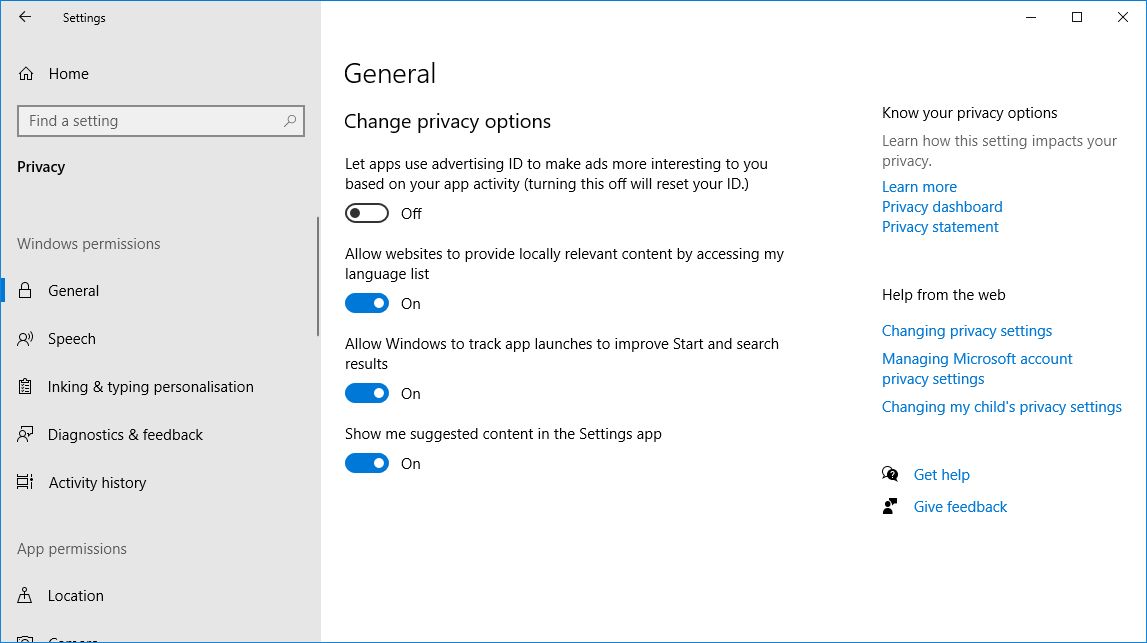Click the search magnifier icon
This screenshot has width=1147, height=643.
pyautogui.click(x=290, y=121)
